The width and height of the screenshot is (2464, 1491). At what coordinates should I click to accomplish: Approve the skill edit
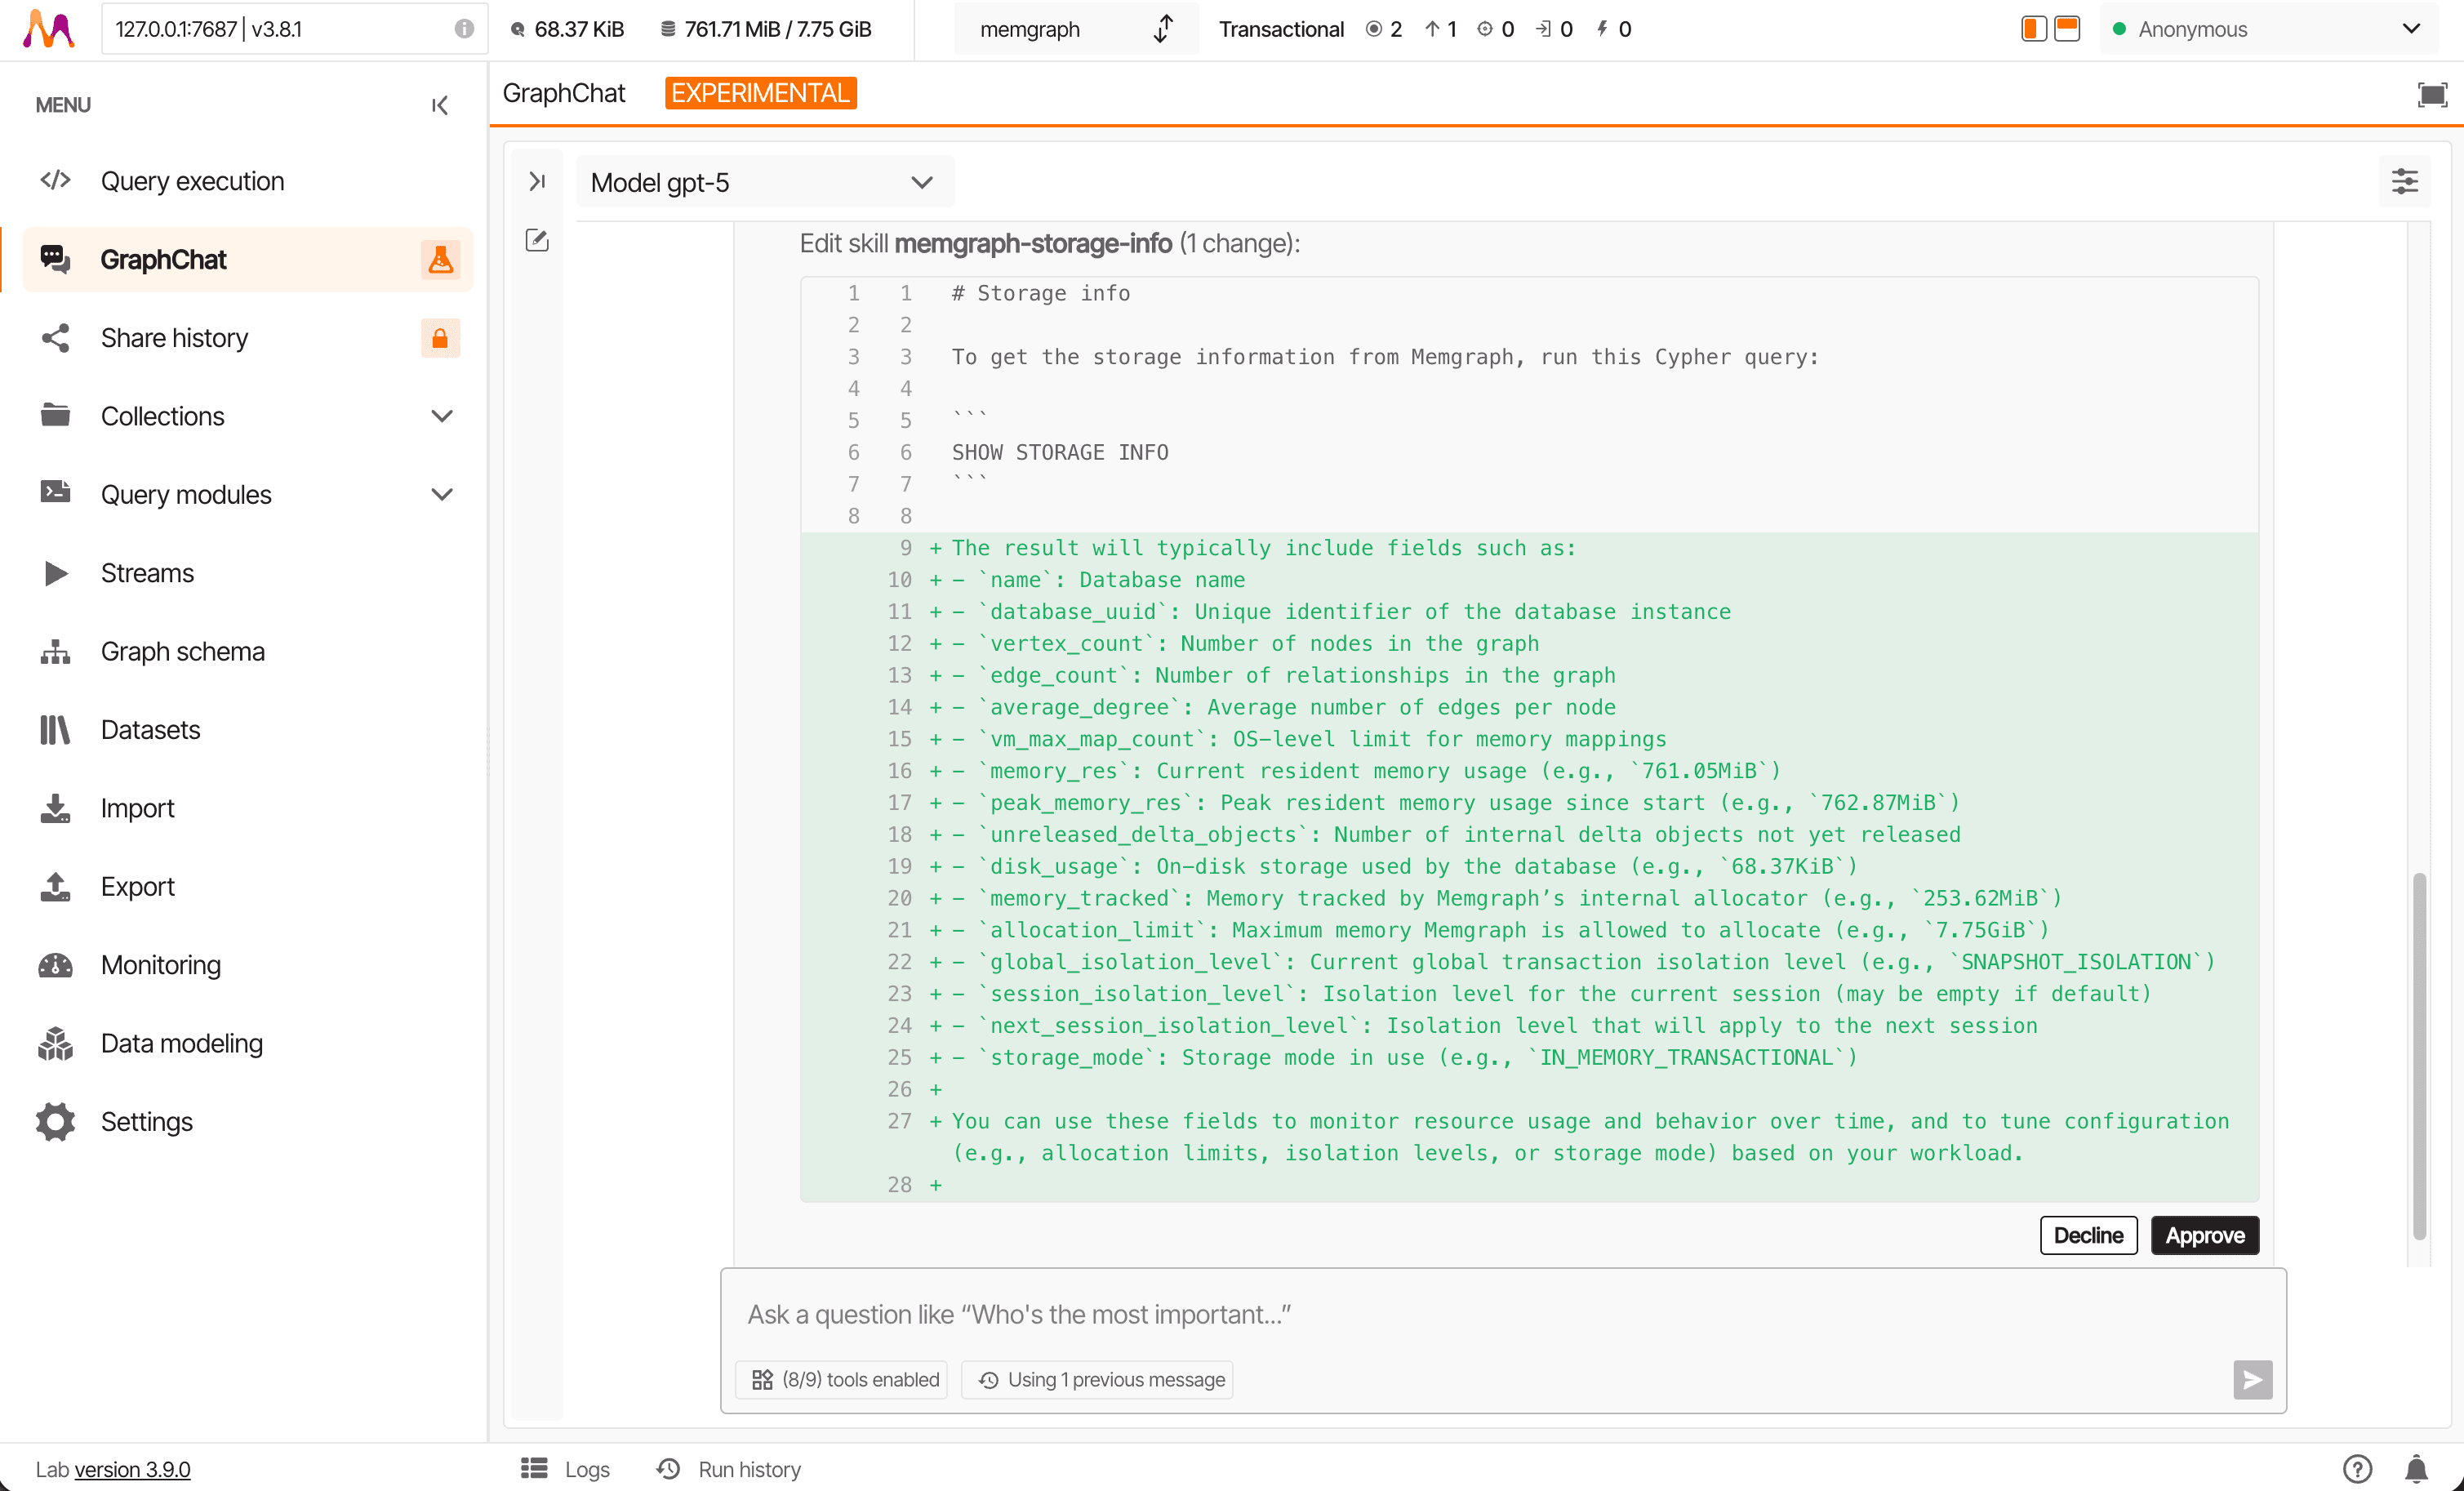2204,1235
